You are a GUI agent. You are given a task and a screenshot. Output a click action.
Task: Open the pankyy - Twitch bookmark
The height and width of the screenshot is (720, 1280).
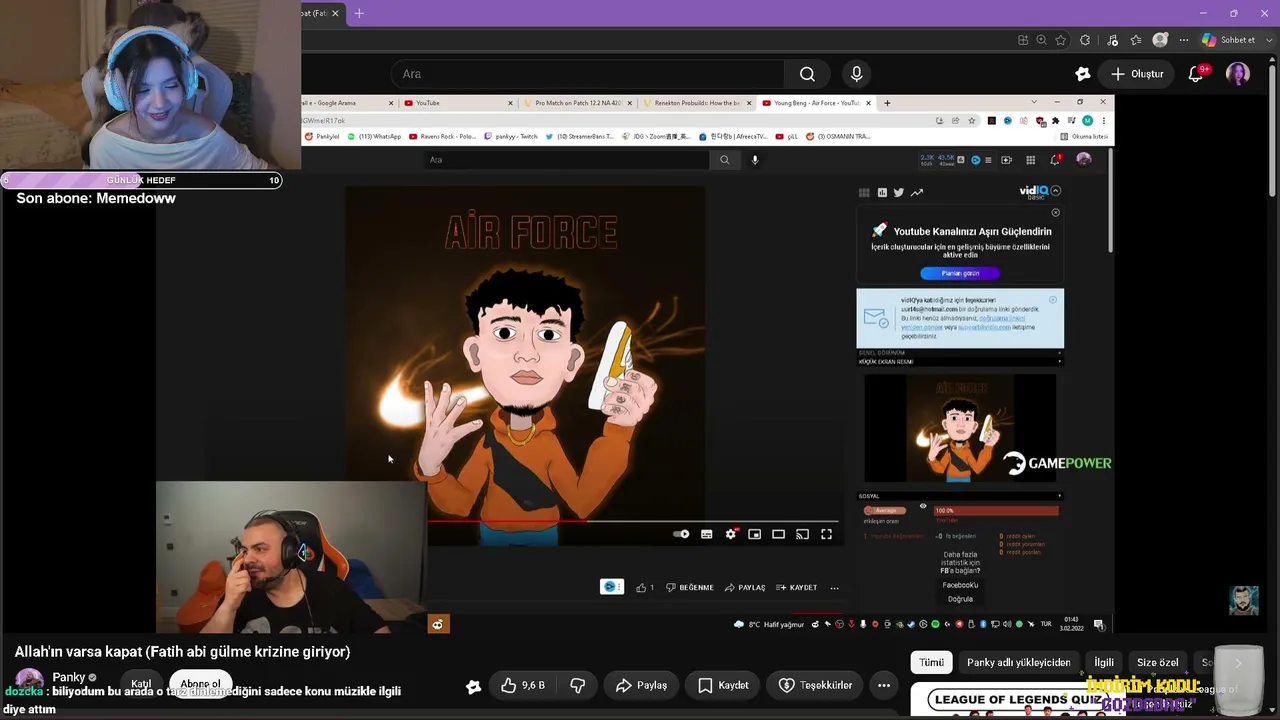coord(511,136)
